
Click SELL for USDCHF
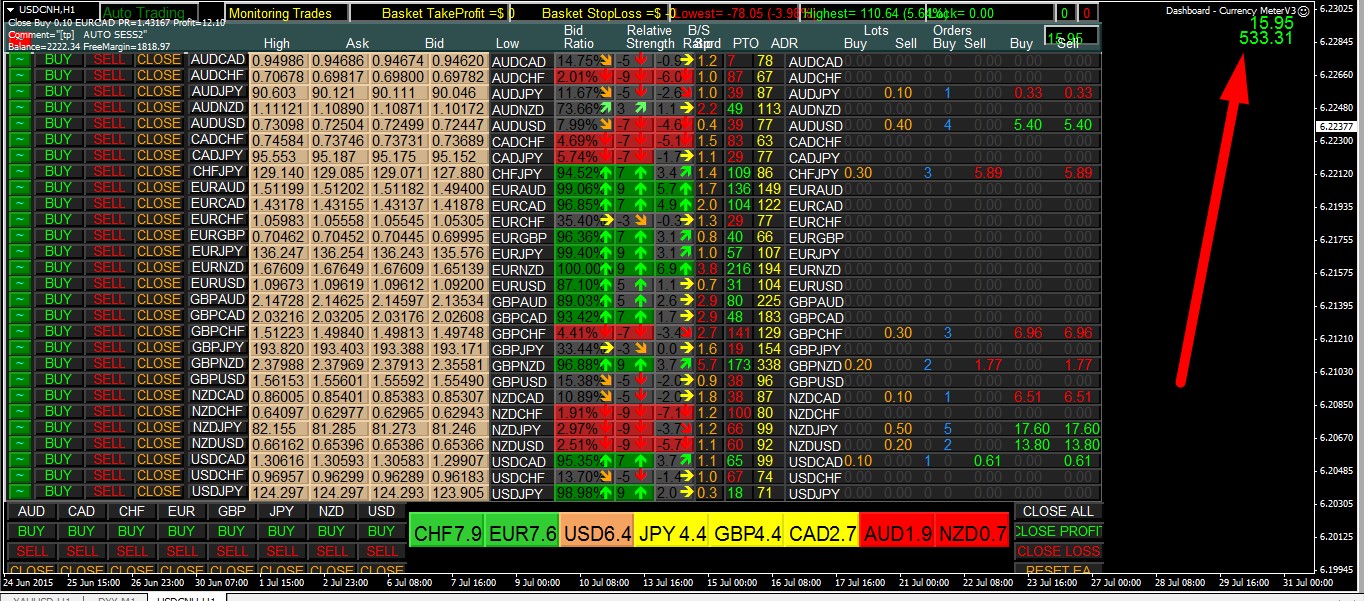click(x=109, y=476)
